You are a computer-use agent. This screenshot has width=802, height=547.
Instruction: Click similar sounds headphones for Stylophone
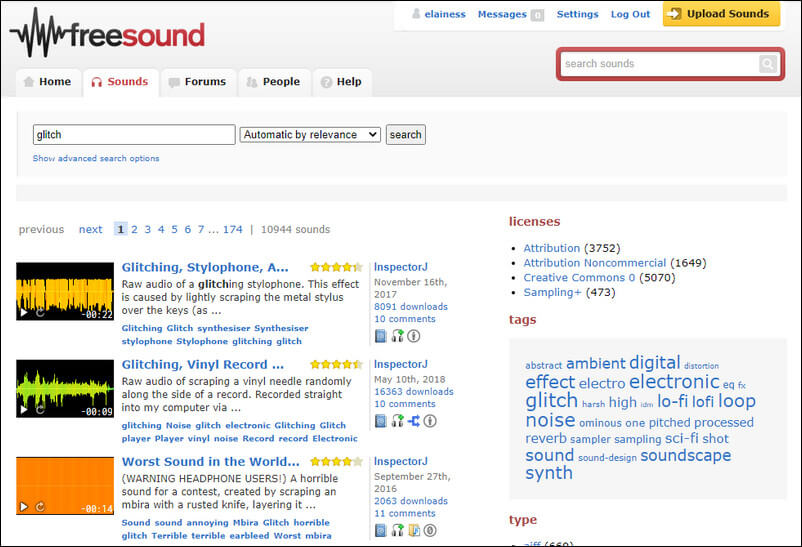397,336
